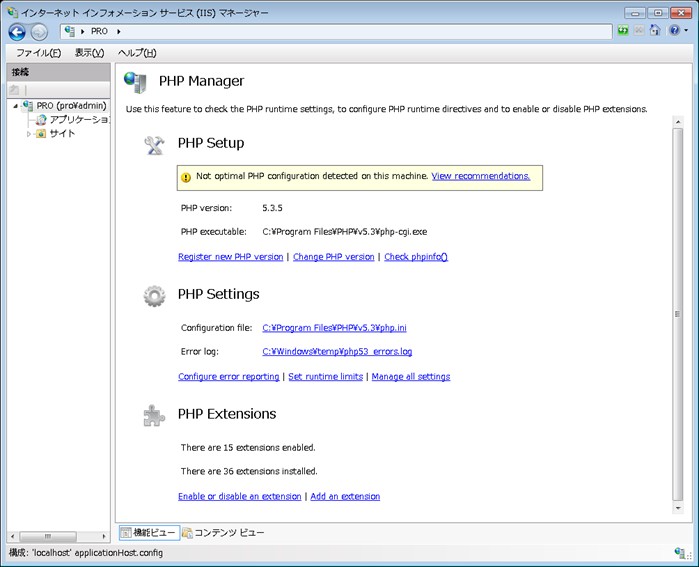
Task: Click PHP version value 5.3.5
Action: [272, 208]
